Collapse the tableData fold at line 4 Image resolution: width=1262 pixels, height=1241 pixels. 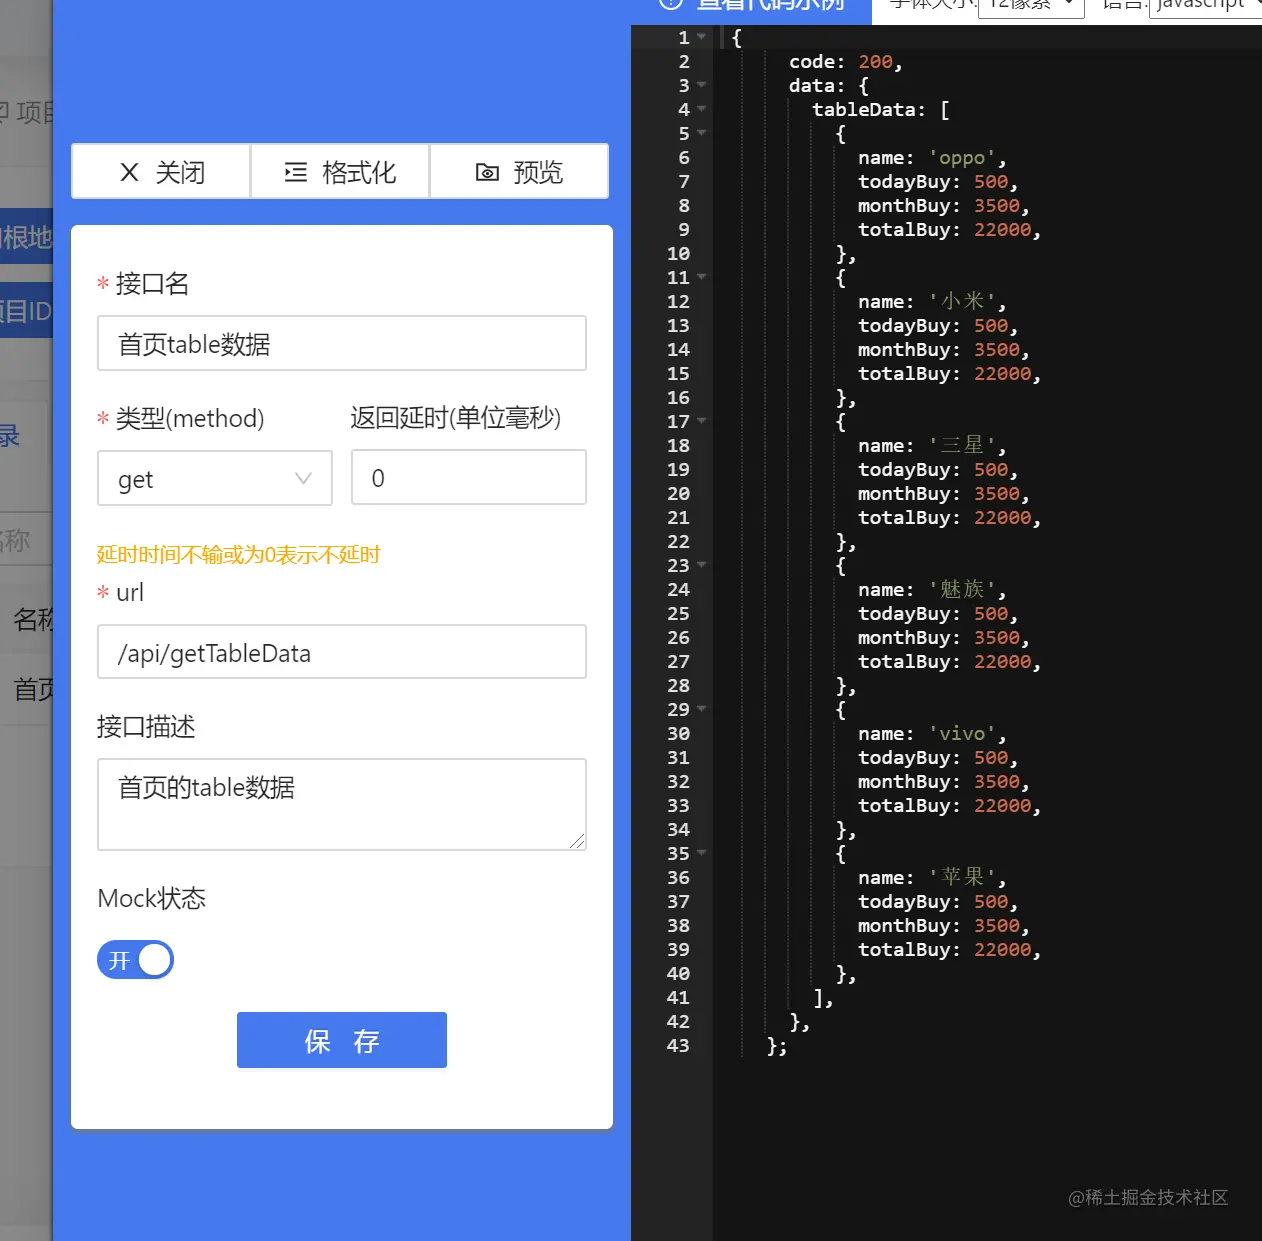(x=702, y=109)
